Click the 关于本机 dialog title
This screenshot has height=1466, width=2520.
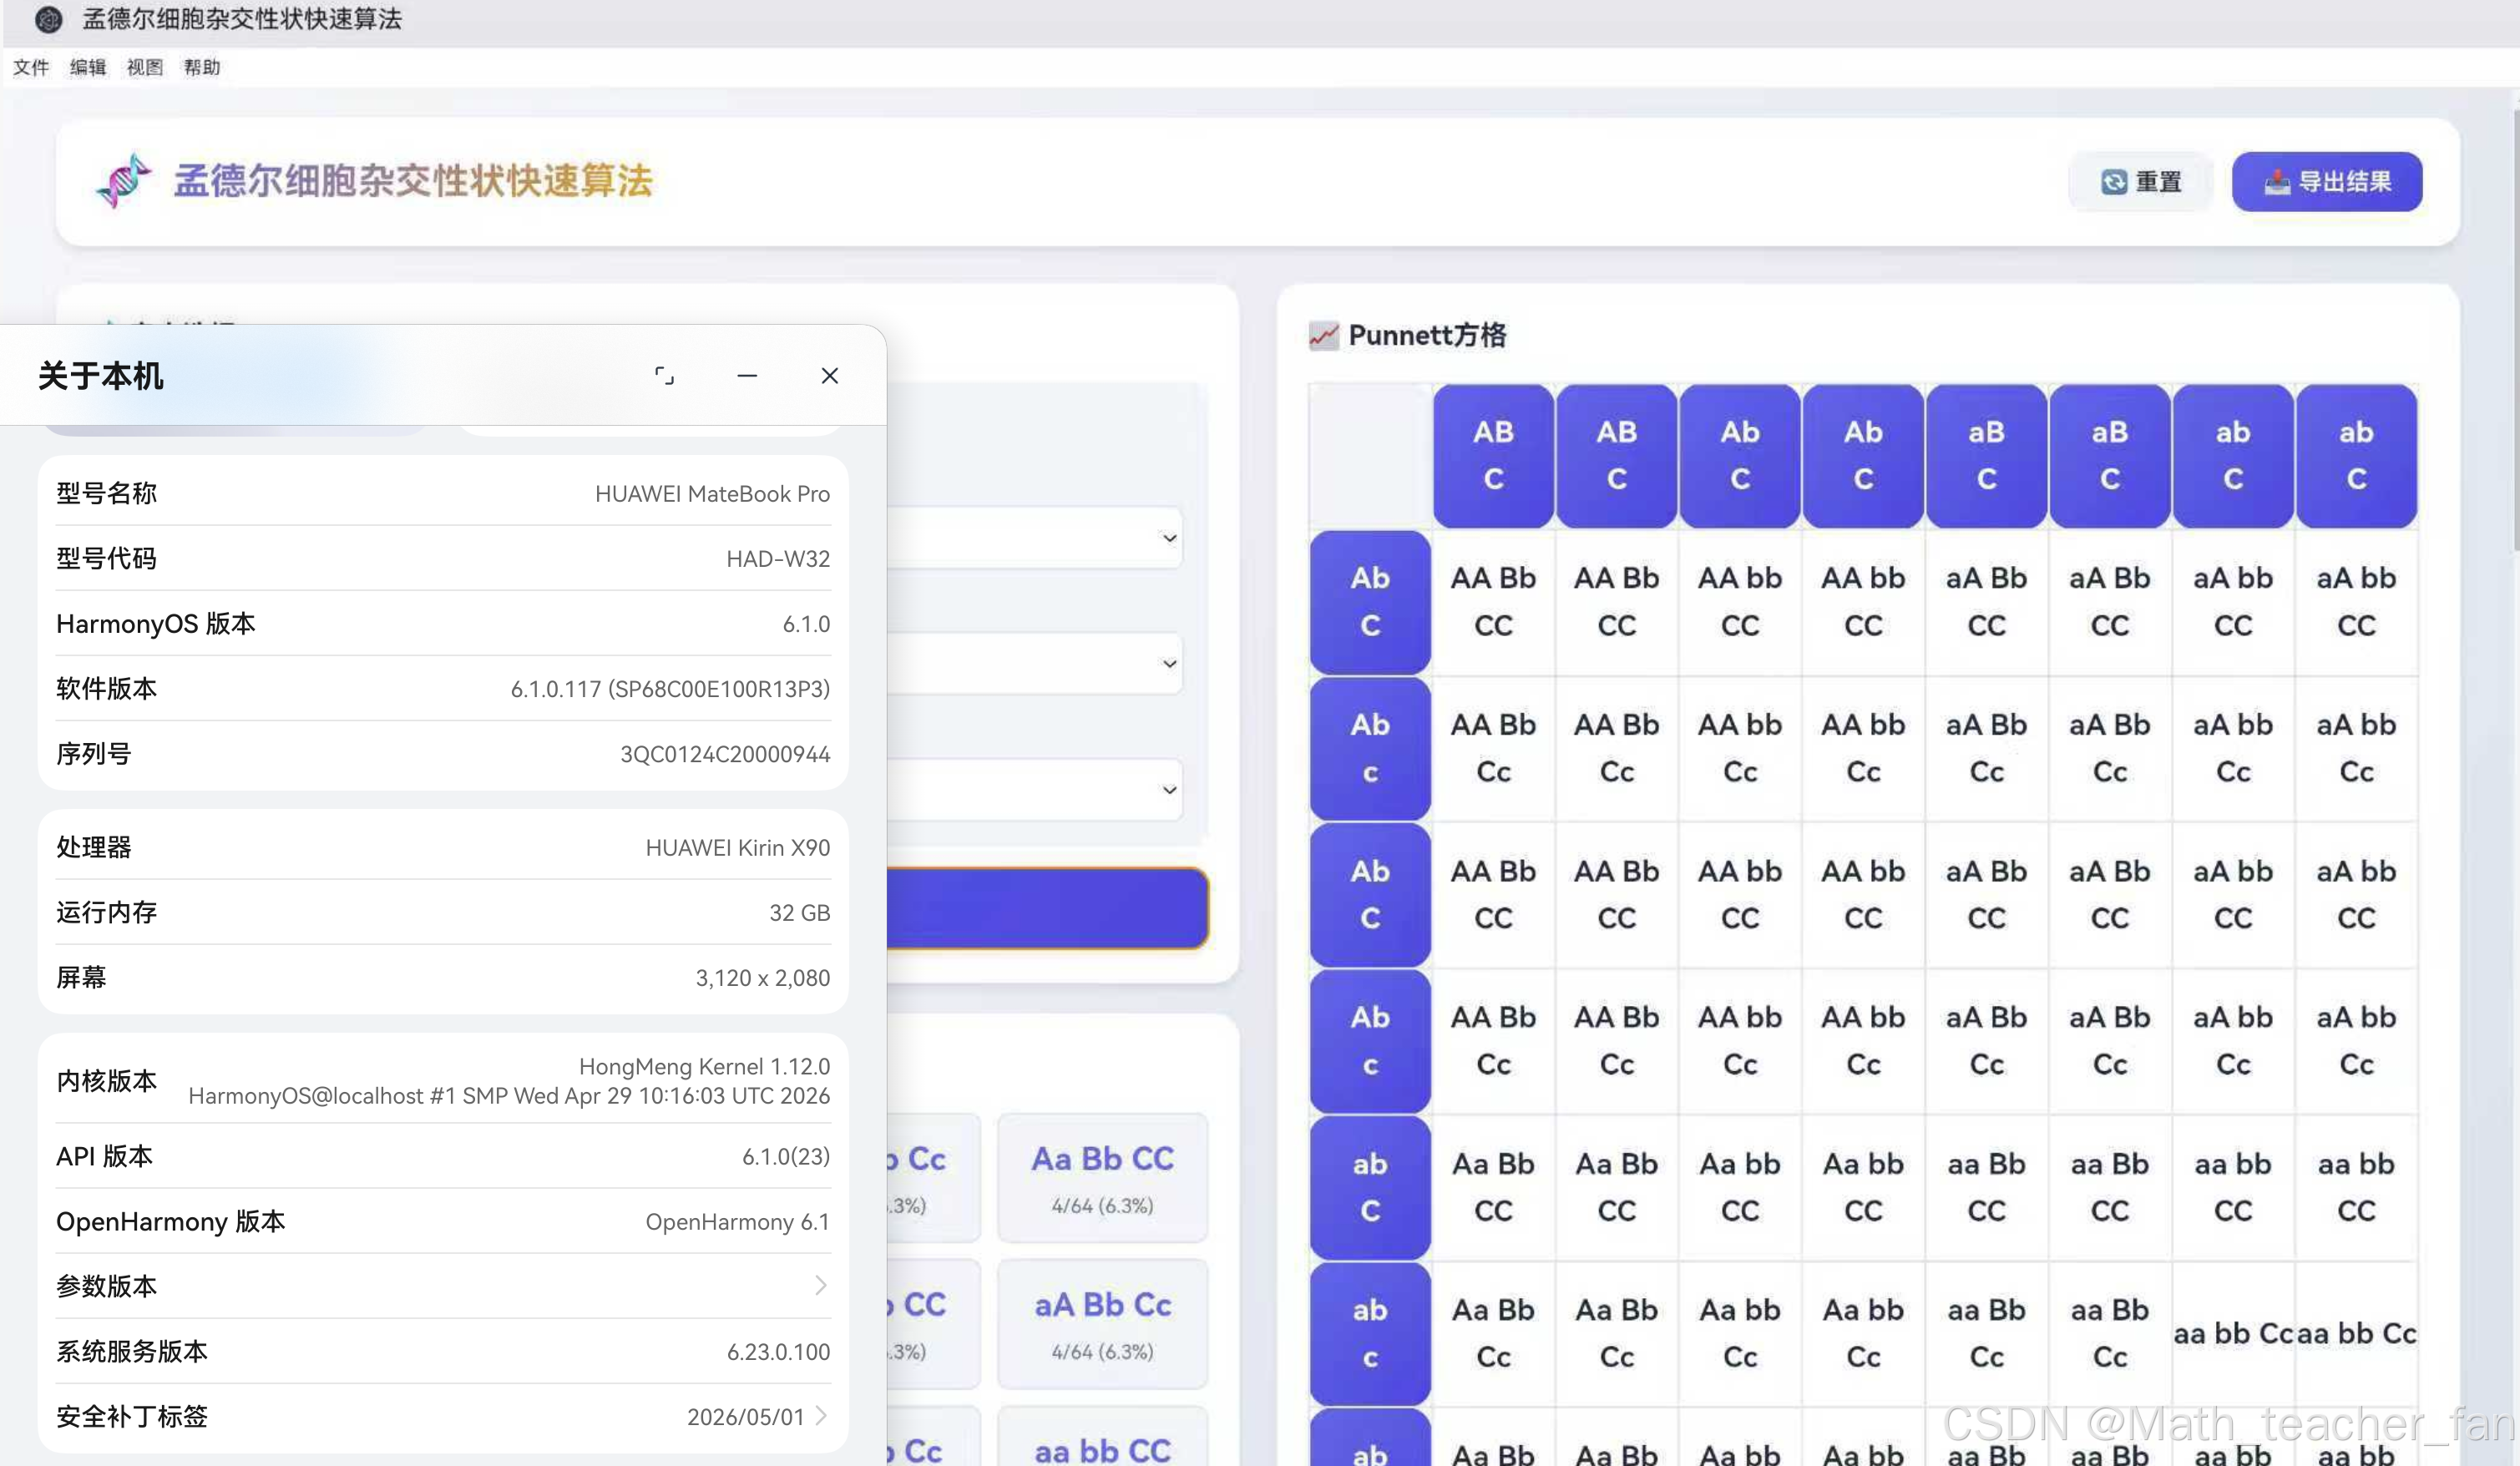point(100,376)
